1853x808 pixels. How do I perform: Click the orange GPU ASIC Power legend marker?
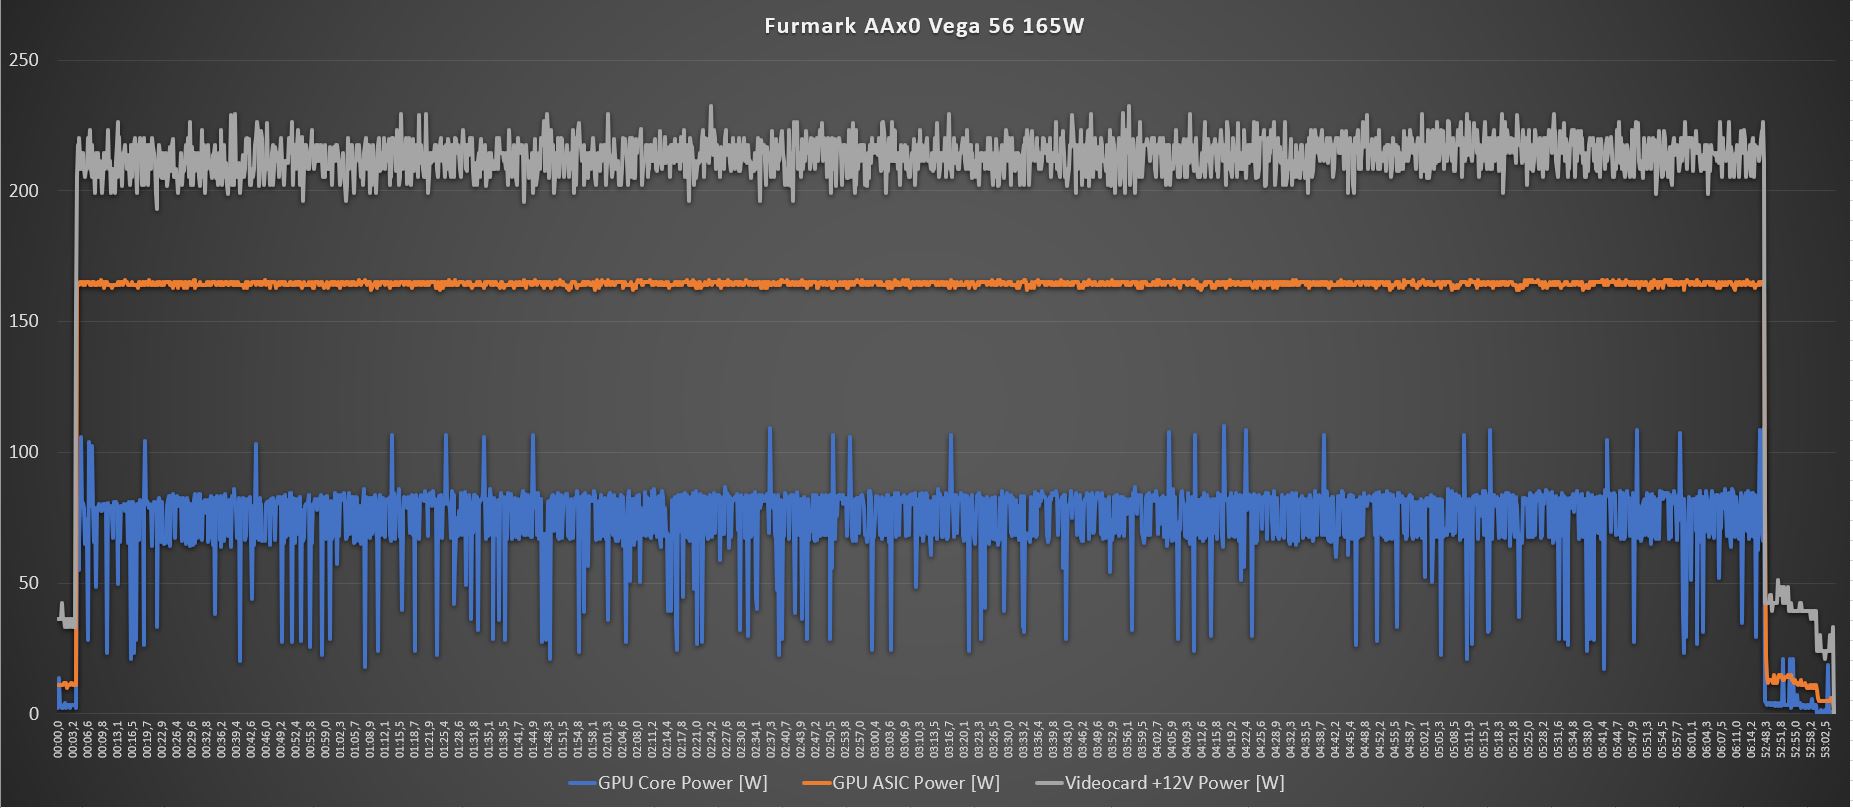coord(816,783)
